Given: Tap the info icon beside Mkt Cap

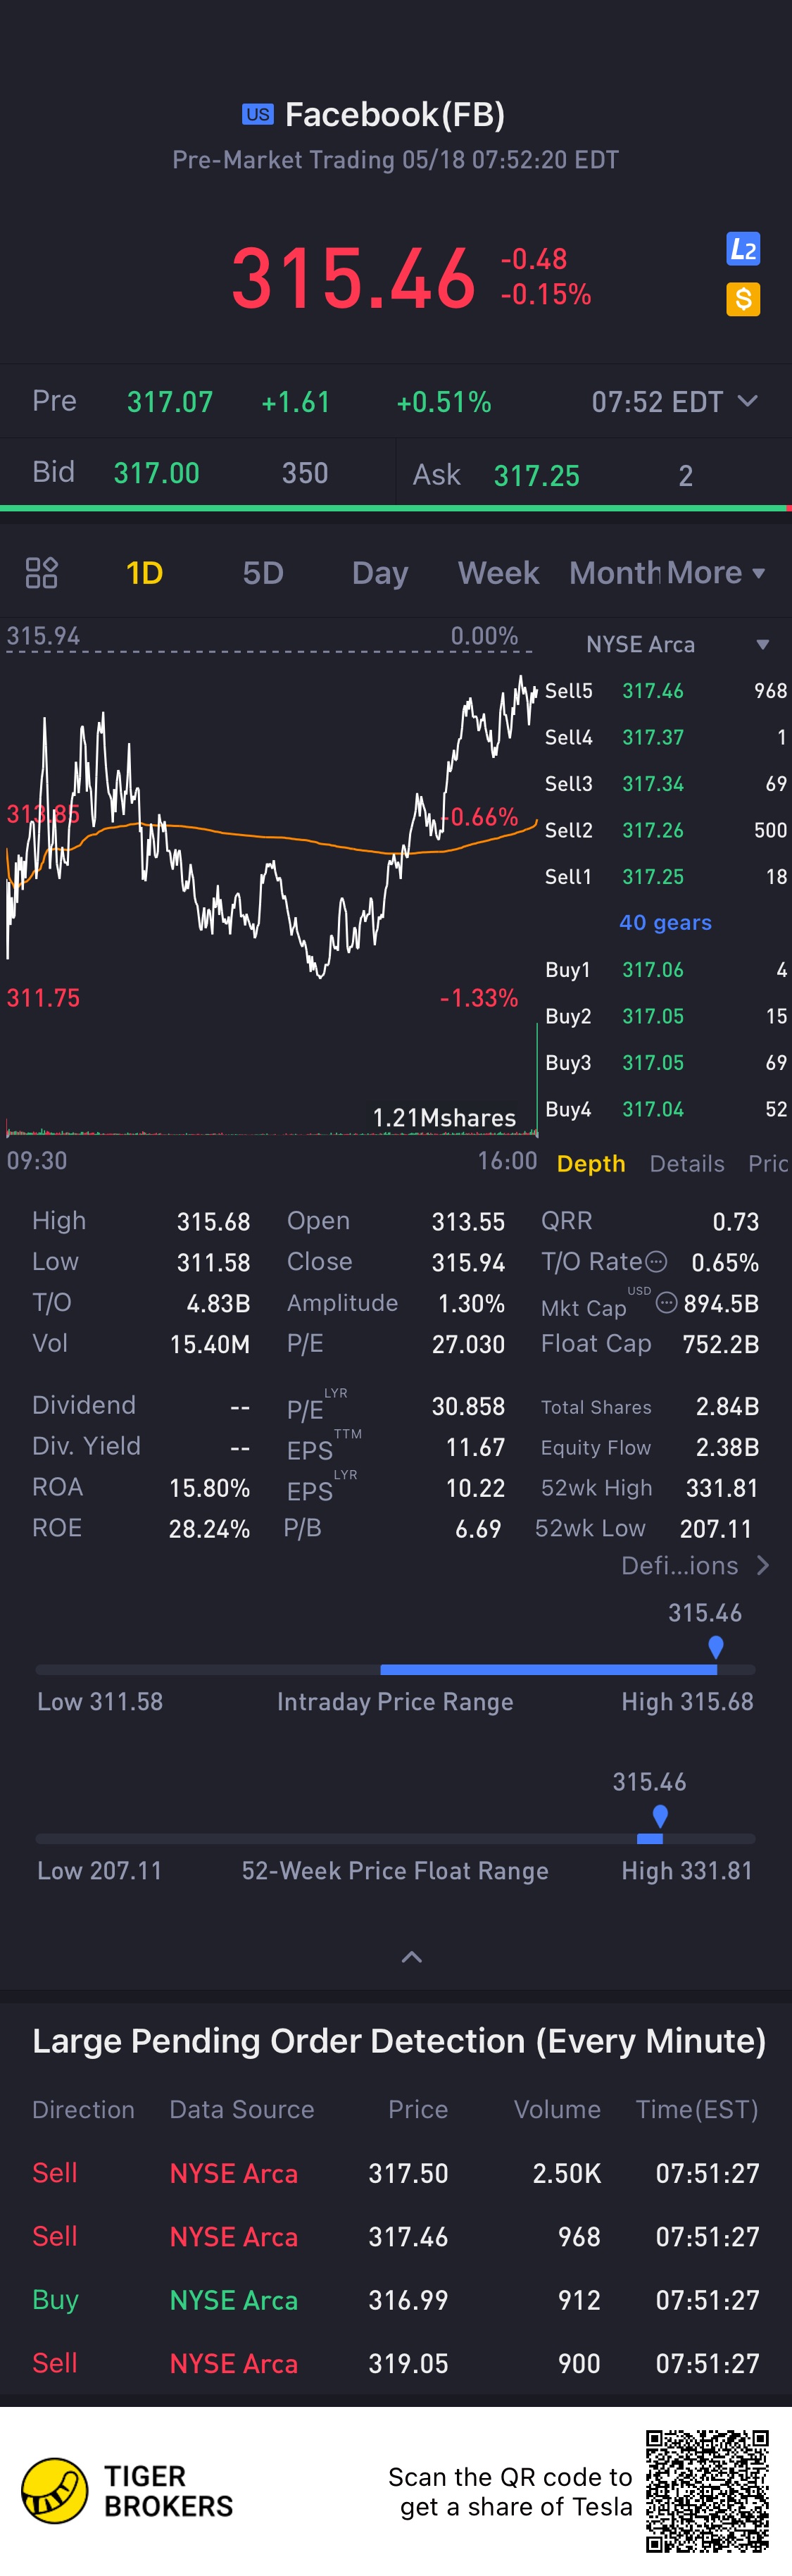Looking at the screenshot, I should [x=666, y=1302].
